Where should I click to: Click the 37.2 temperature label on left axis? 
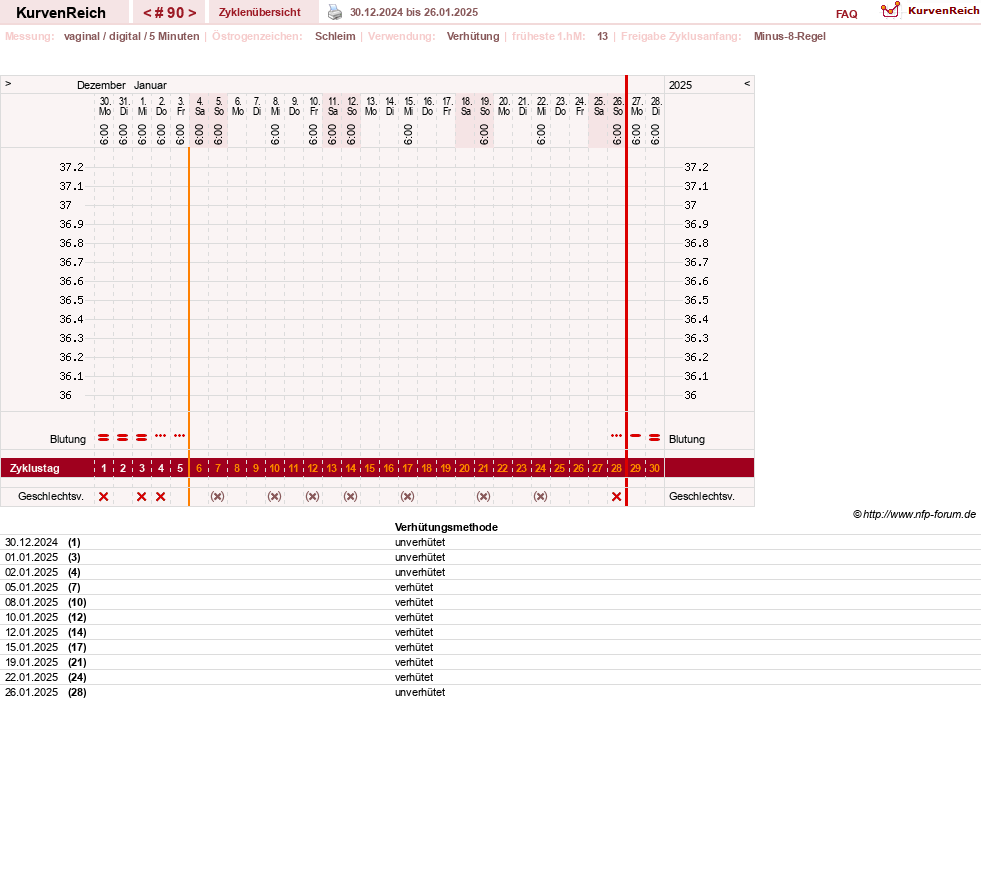[x=71, y=167]
